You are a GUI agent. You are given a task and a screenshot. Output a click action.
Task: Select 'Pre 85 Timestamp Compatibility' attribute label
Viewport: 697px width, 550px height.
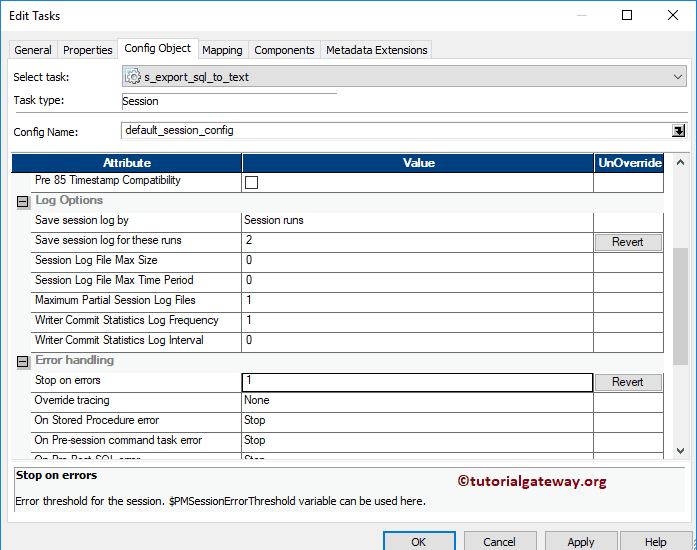108,180
